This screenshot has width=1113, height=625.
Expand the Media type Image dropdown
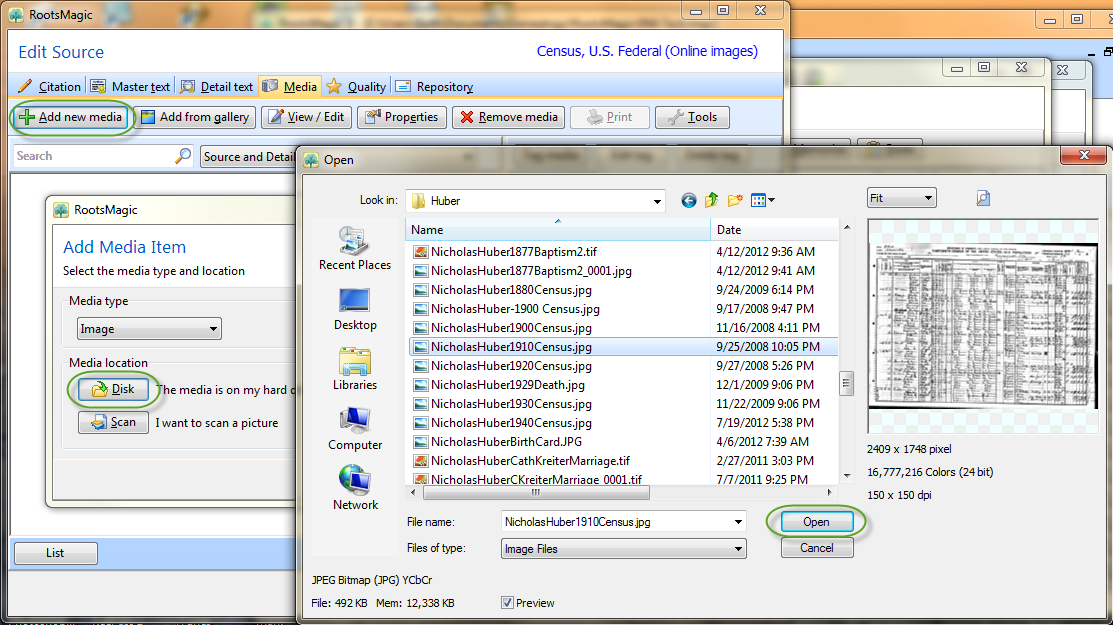(149, 329)
